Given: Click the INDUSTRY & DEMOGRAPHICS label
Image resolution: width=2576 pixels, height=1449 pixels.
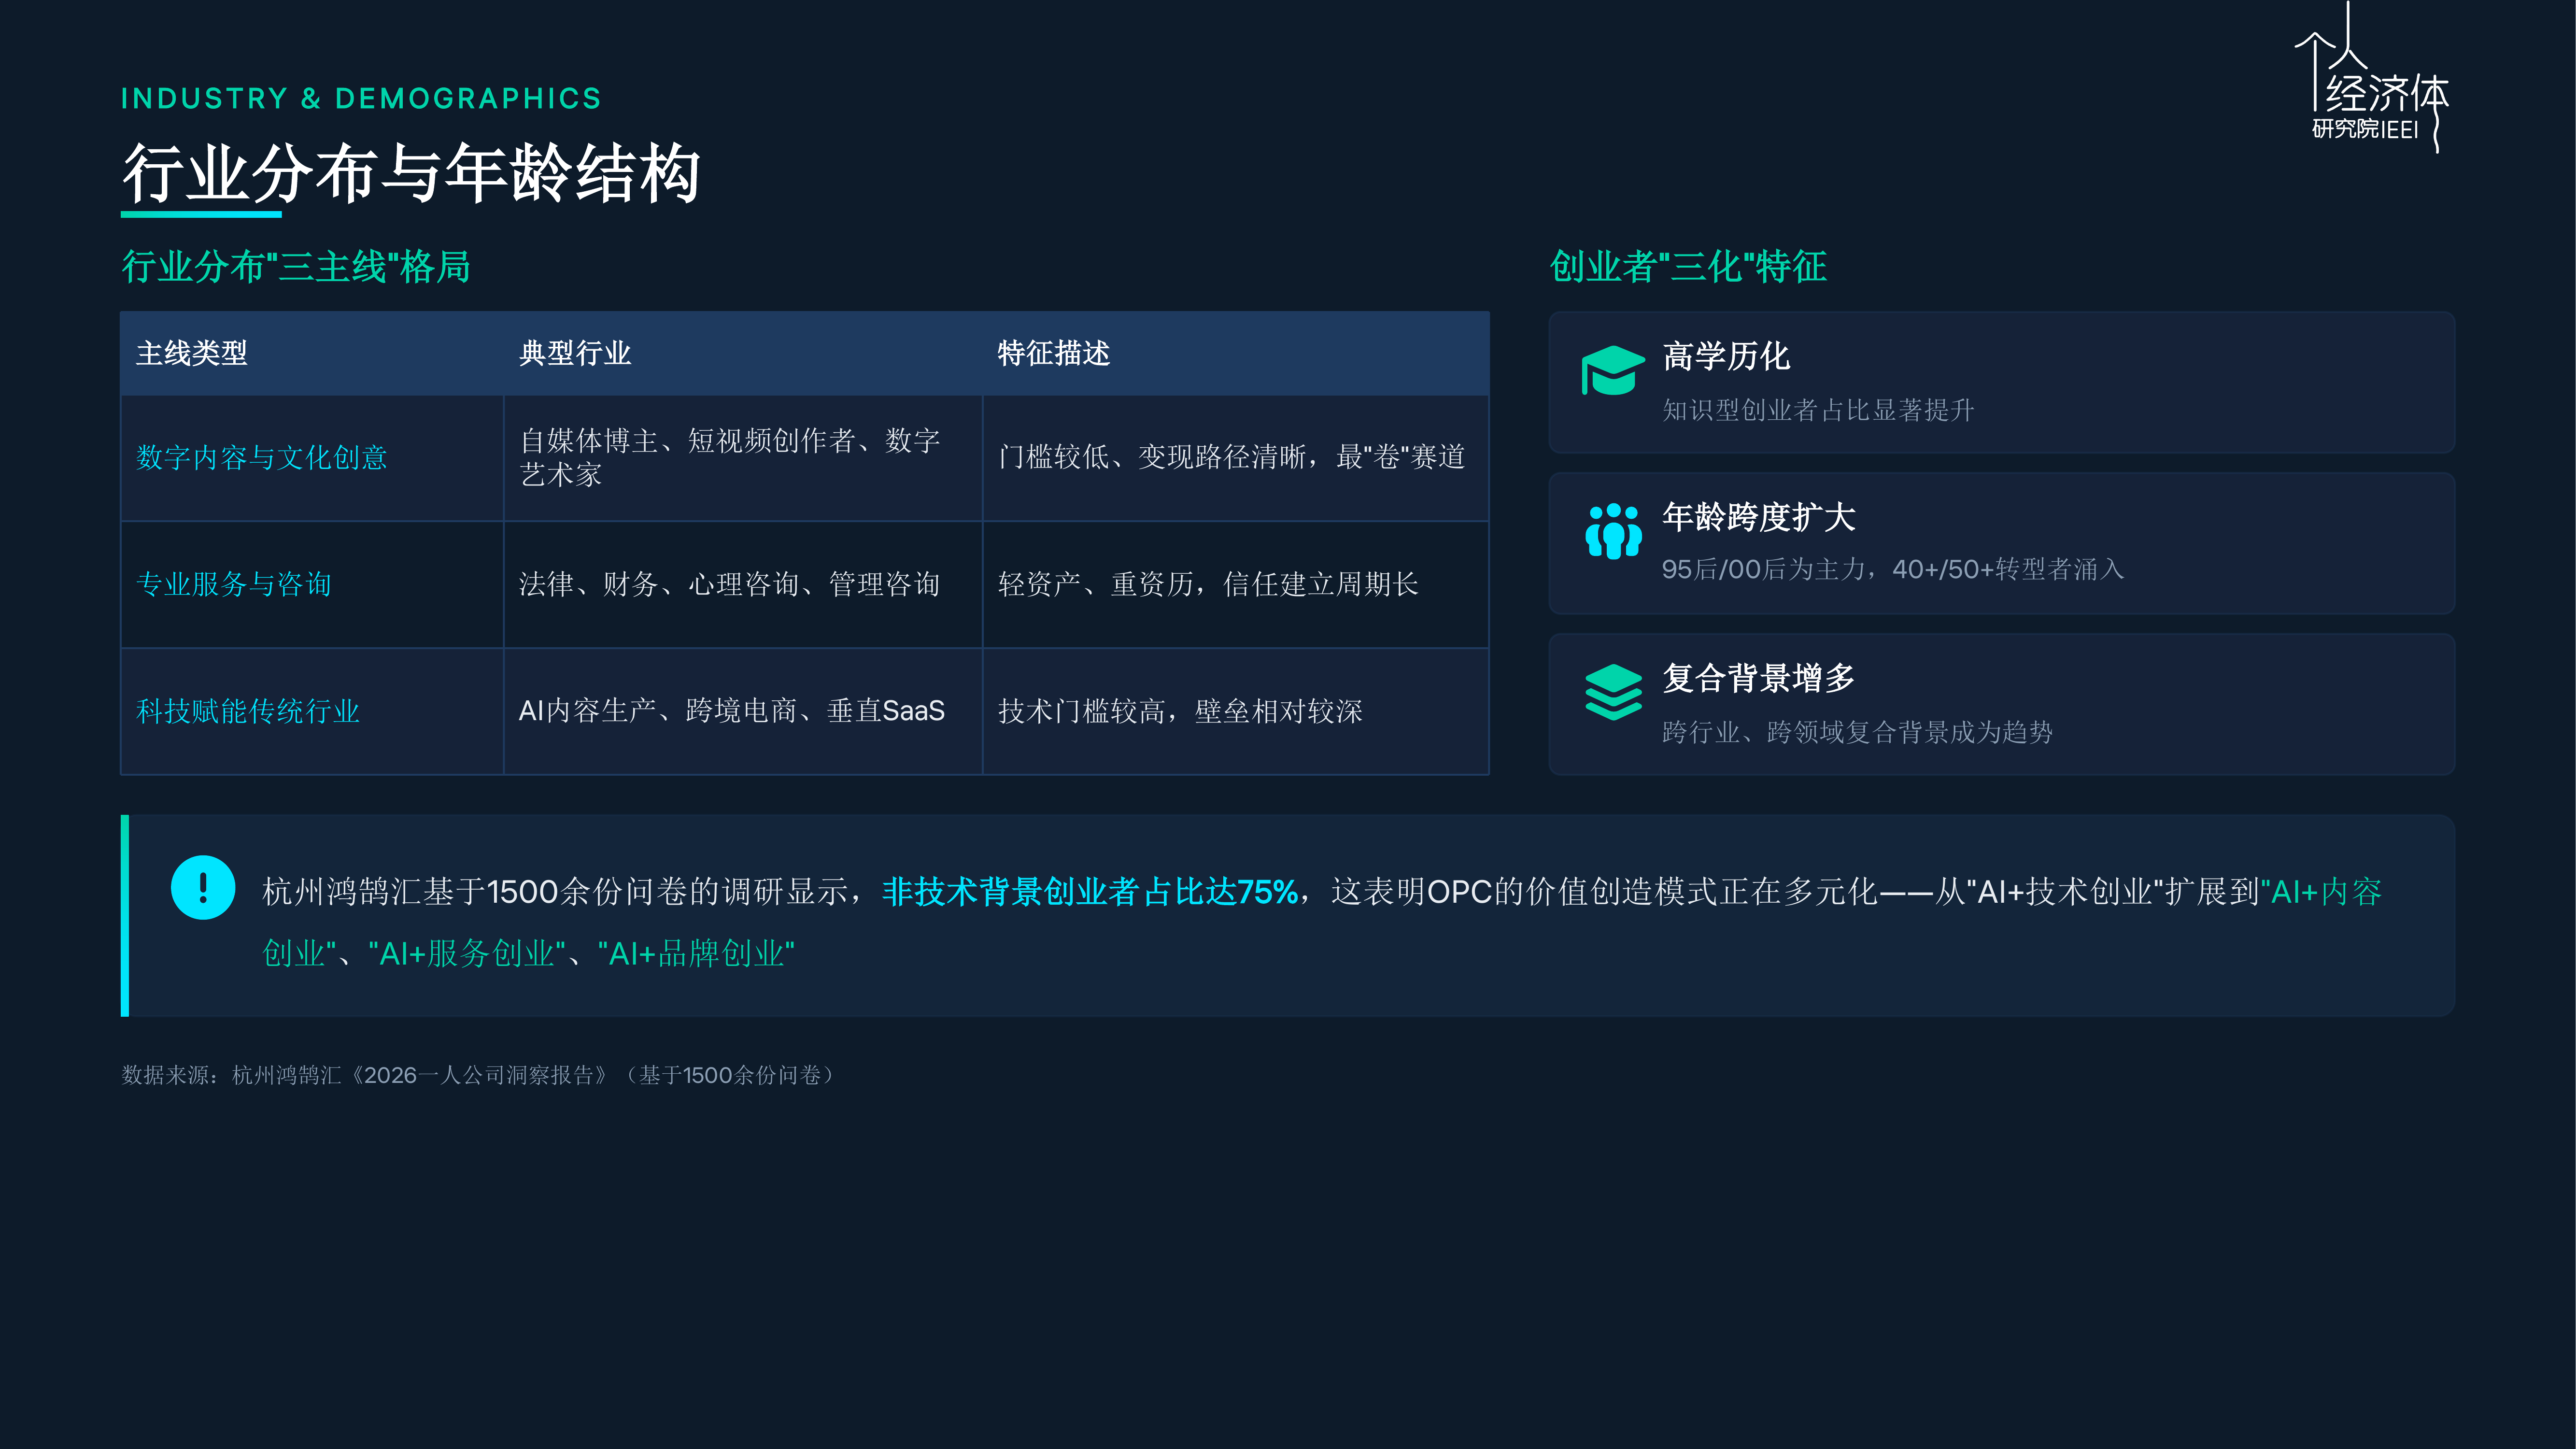Looking at the screenshot, I should point(361,98).
